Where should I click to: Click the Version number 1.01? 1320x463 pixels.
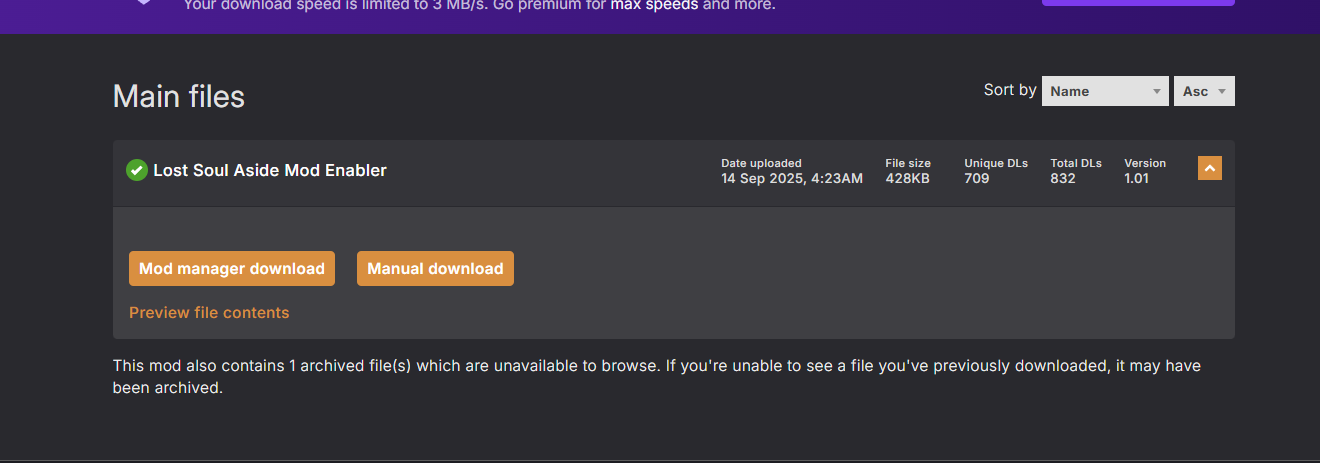click(x=1136, y=178)
